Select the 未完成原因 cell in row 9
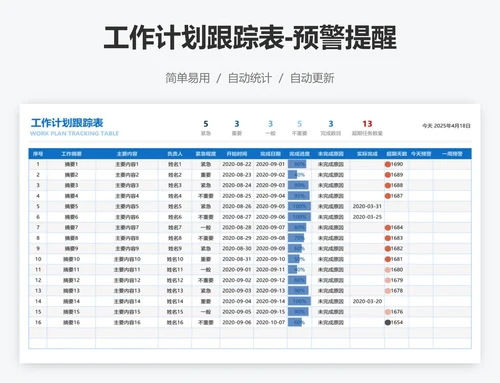 pyautogui.click(x=331, y=249)
